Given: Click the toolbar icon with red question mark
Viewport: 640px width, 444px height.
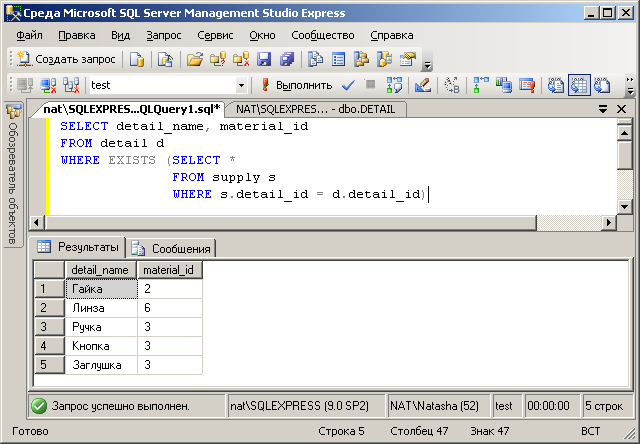Looking at the screenshot, I should (x=218, y=60).
